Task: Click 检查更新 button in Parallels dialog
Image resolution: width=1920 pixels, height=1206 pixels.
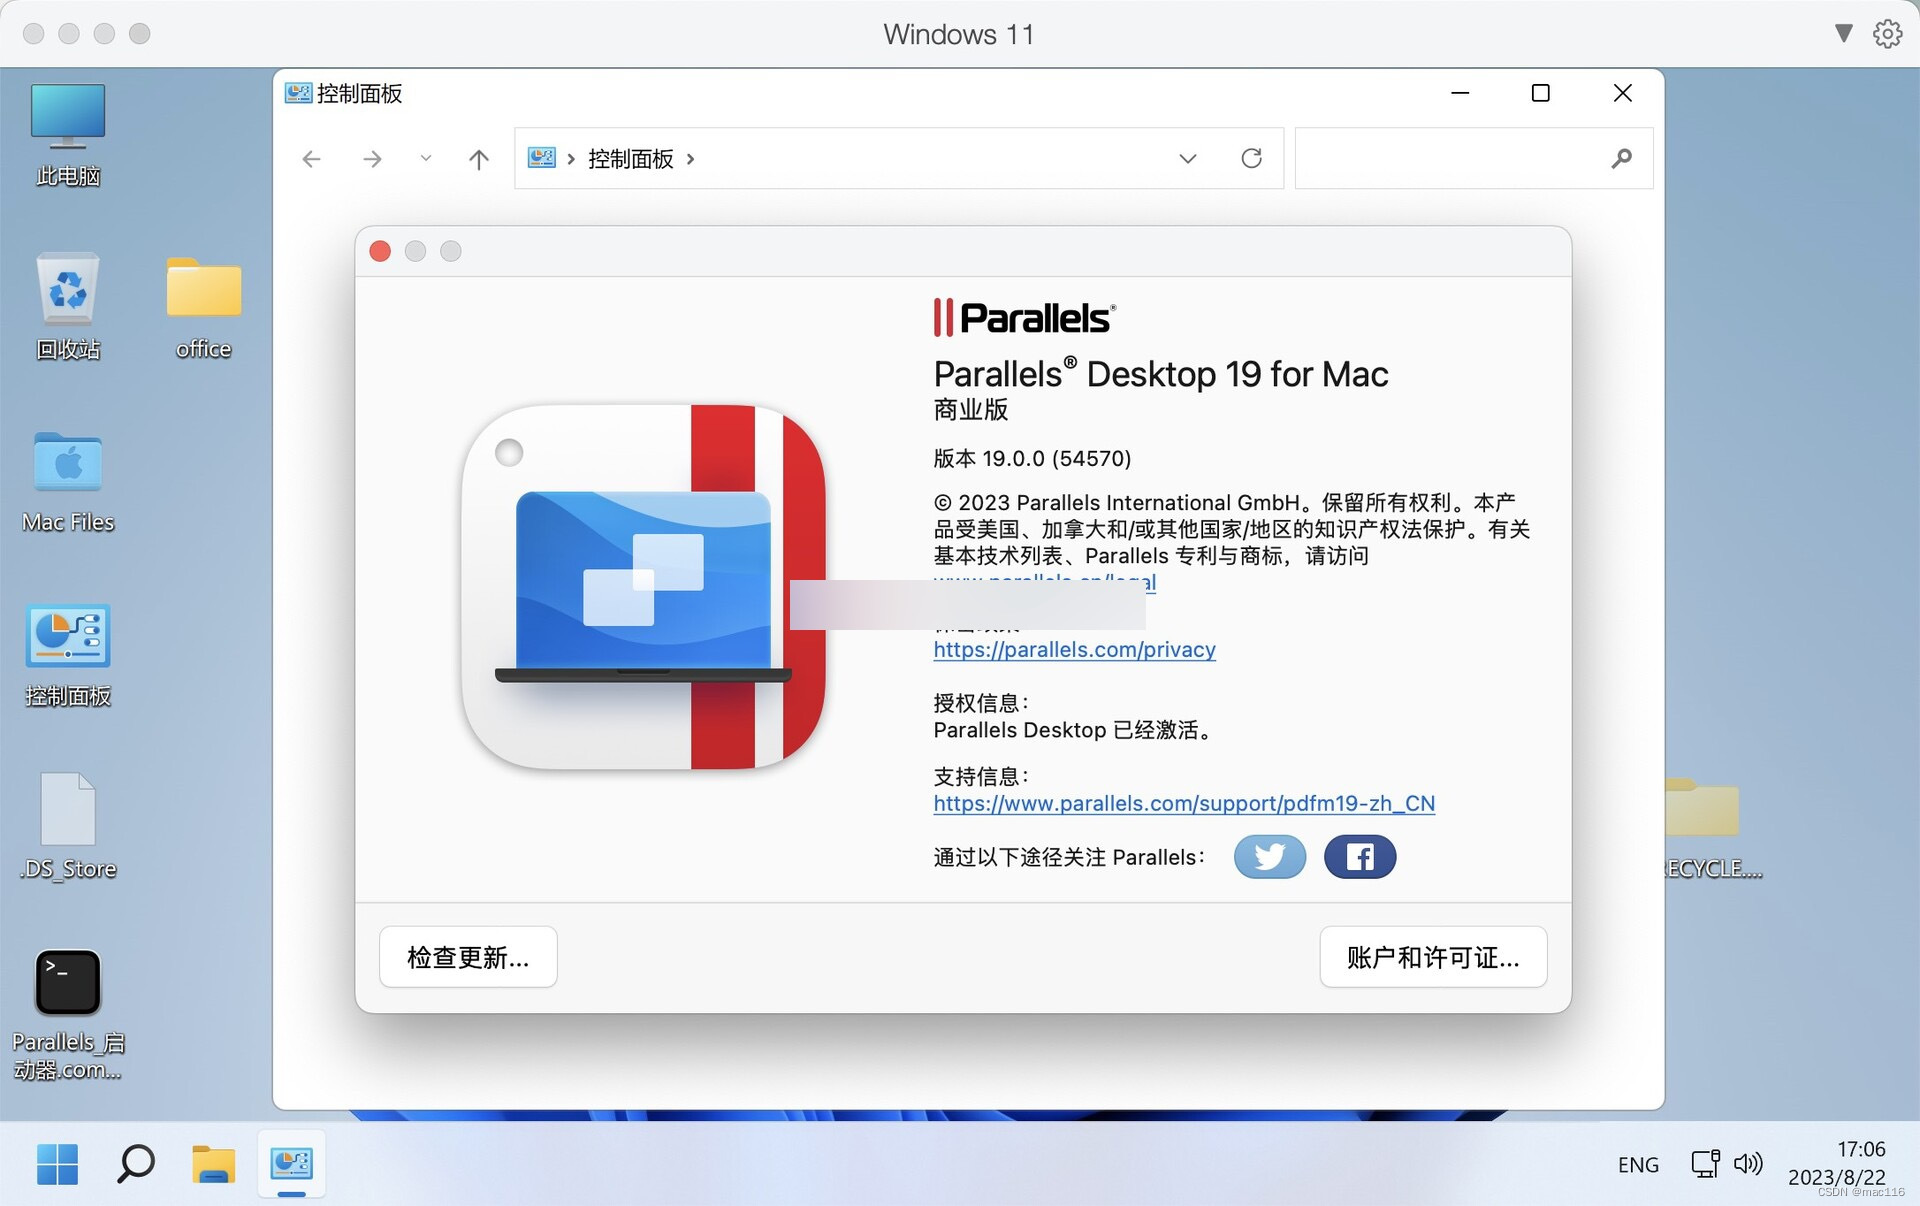Action: coord(468,956)
